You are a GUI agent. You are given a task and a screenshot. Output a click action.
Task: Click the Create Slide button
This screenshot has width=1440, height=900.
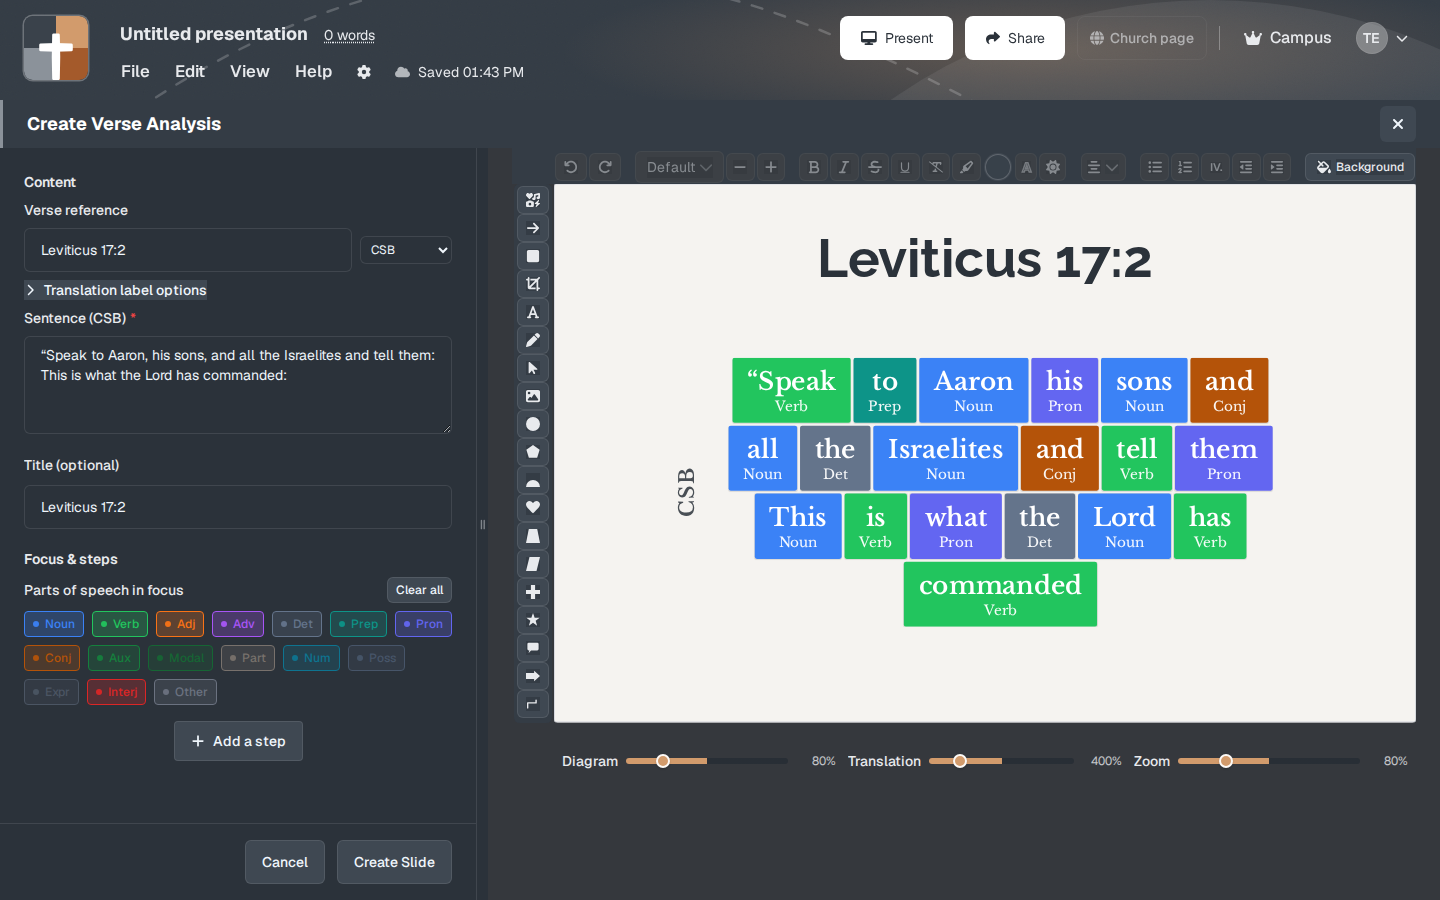pos(394,862)
